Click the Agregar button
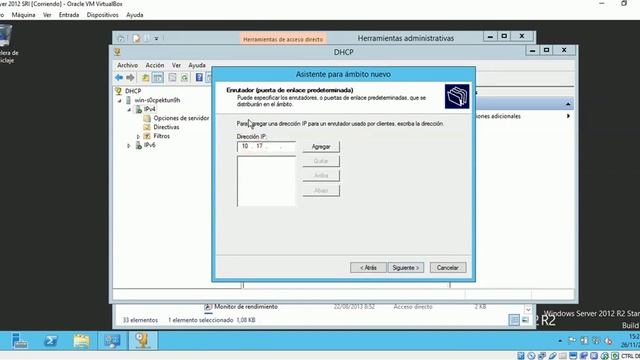Viewport: 640px width, 360px height. (x=321, y=147)
